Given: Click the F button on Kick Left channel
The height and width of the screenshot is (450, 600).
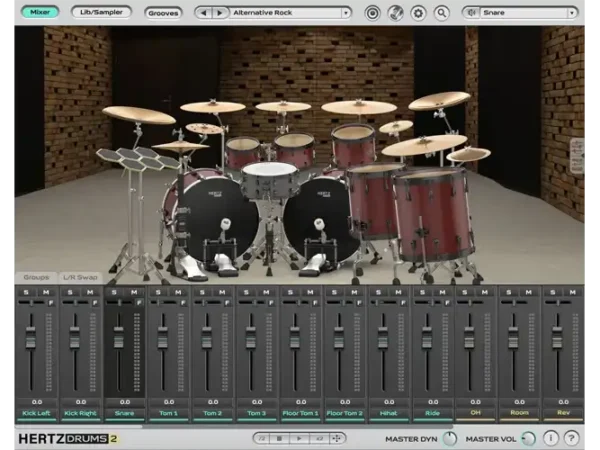Looking at the screenshot, I should click(51, 303).
